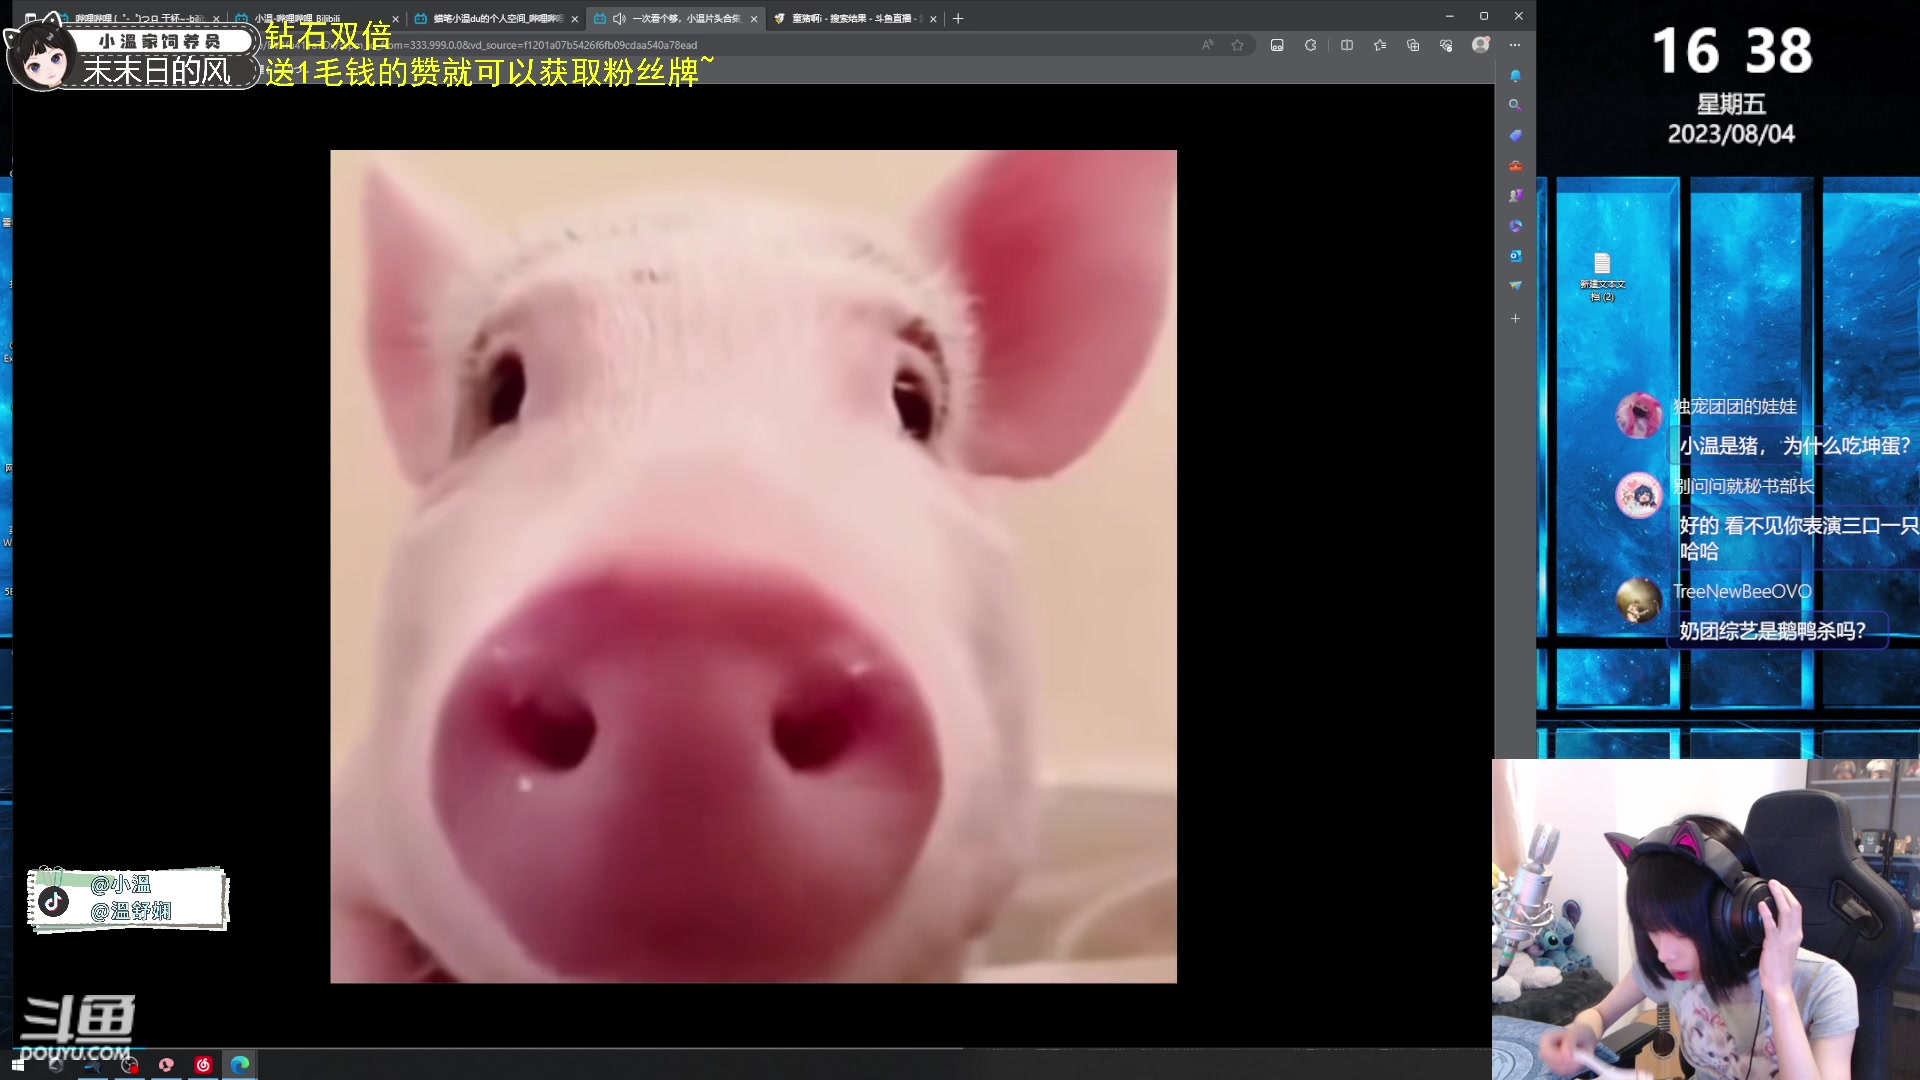The image size is (1920, 1080).
Task: Open the Collections toolbar icon
Action: click(x=1413, y=45)
